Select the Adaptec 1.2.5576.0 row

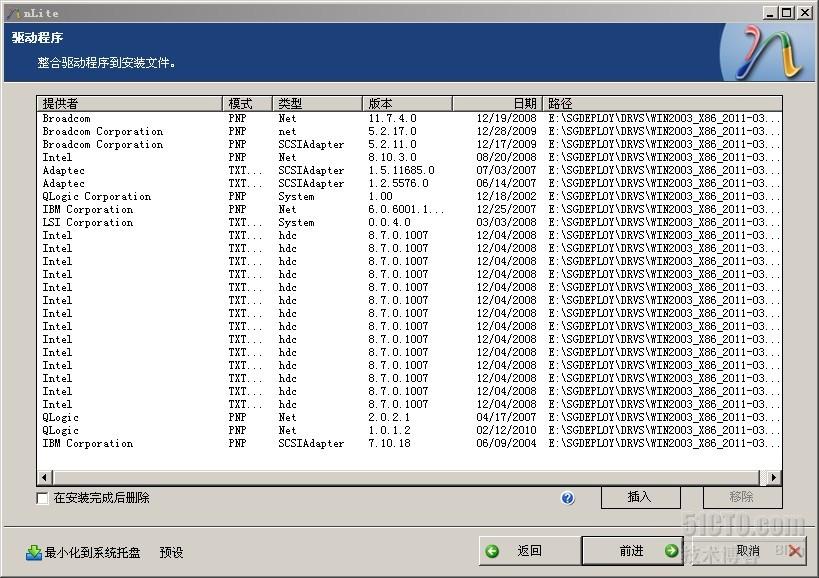(410, 184)
